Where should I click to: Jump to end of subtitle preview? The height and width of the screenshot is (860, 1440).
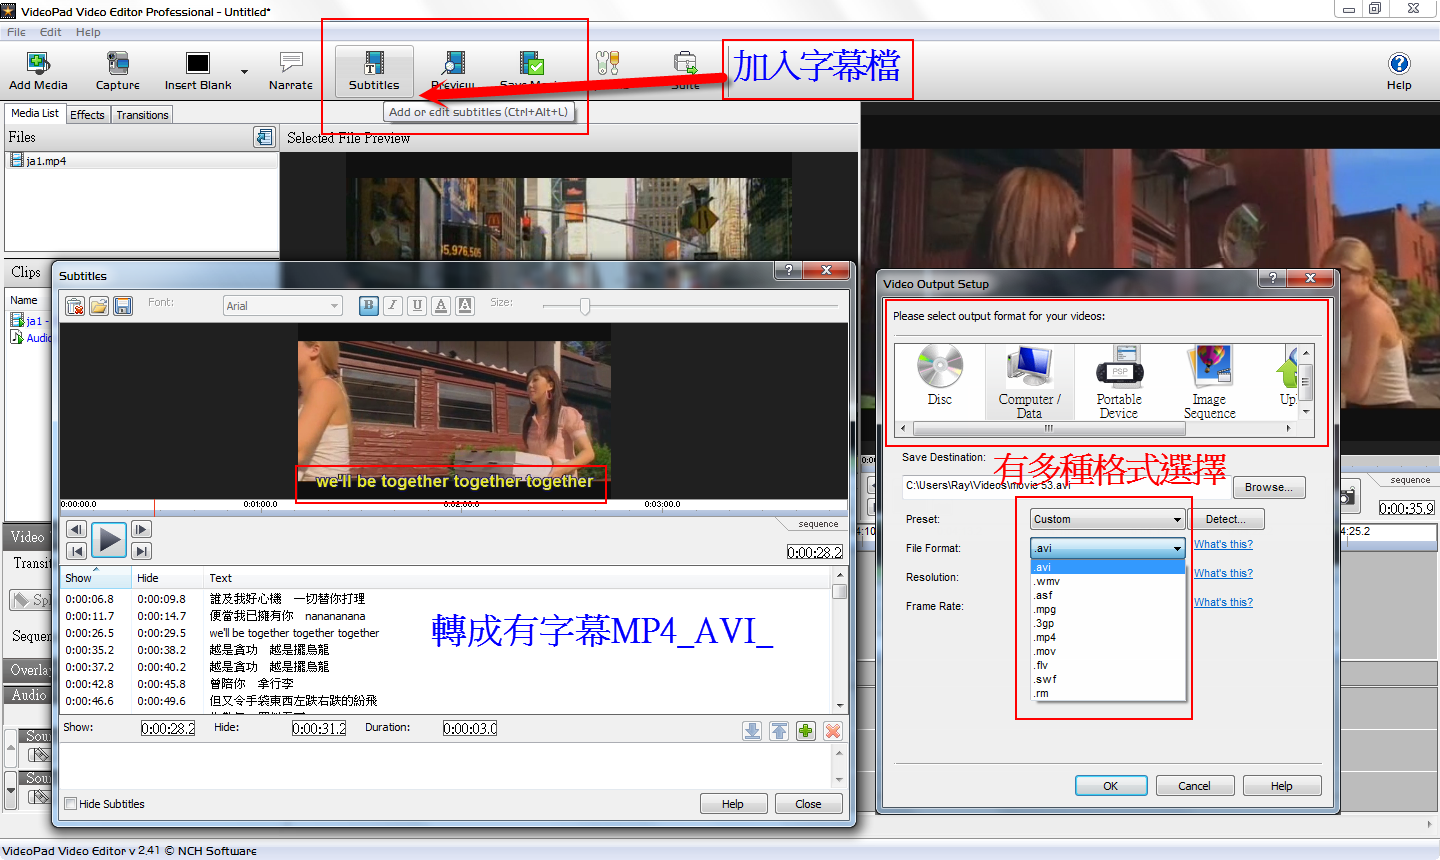[x=141, y=551]
